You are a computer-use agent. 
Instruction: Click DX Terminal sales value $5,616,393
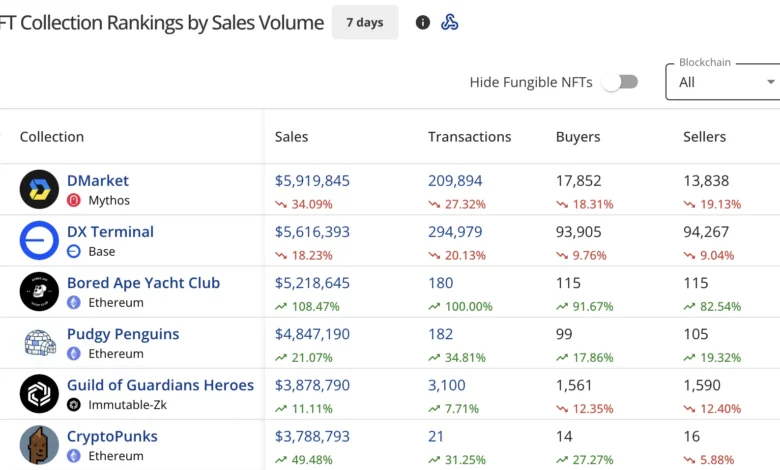coord(312,232)
